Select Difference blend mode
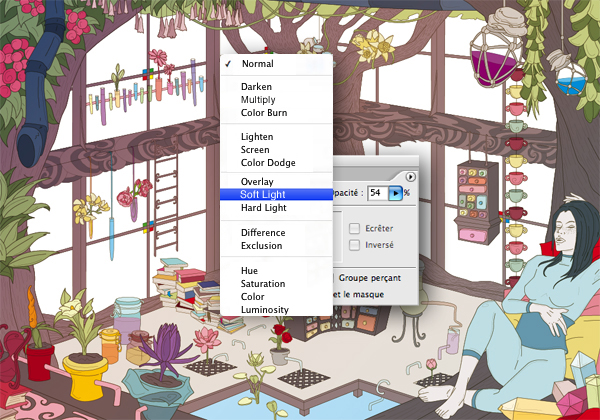 click(x=276, y=233)
